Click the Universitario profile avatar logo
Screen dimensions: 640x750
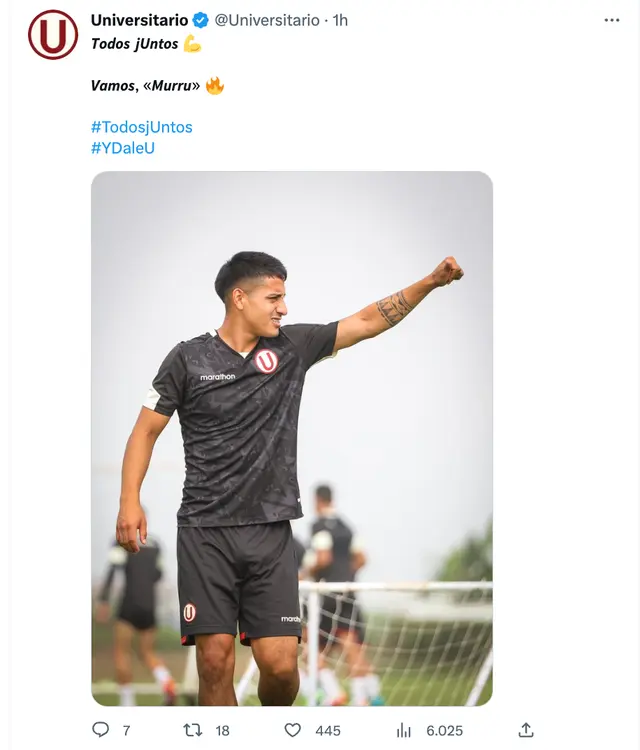pos(53,35)
